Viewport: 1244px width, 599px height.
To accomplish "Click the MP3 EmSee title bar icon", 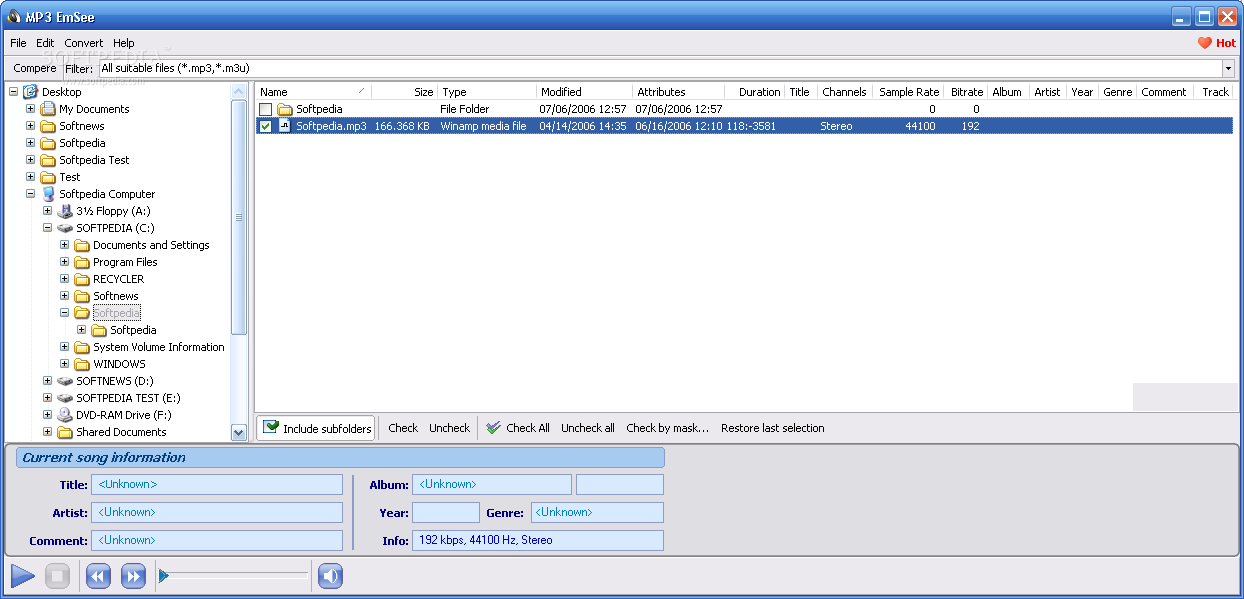I will (x=14, y=16).
